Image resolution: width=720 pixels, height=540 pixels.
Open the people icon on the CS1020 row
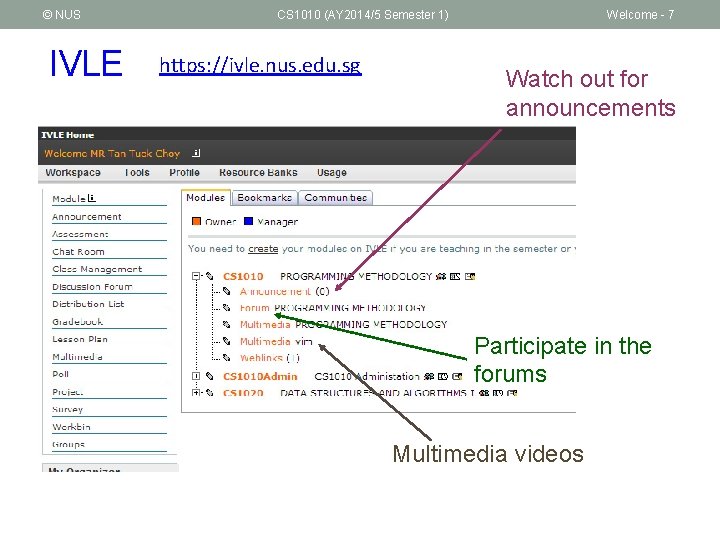pos(484,393)
